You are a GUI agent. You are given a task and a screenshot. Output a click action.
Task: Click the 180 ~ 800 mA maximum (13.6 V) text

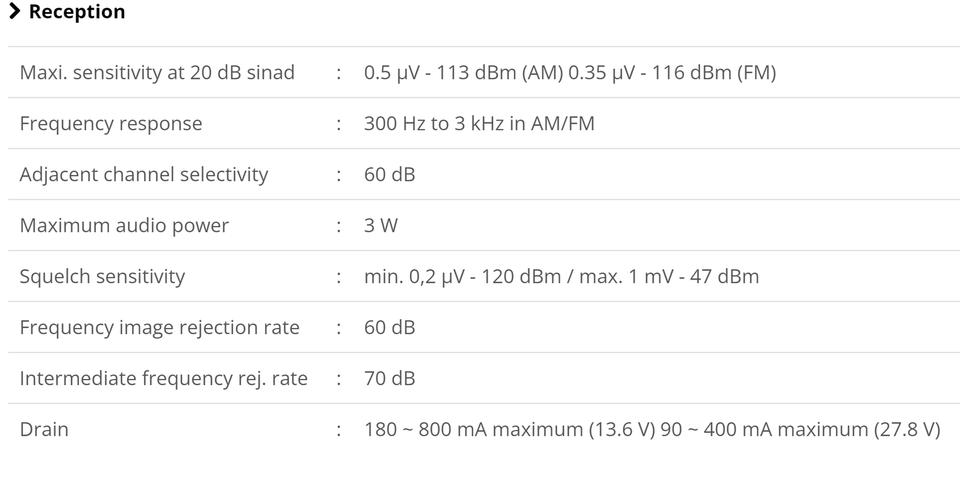point(509,430)
